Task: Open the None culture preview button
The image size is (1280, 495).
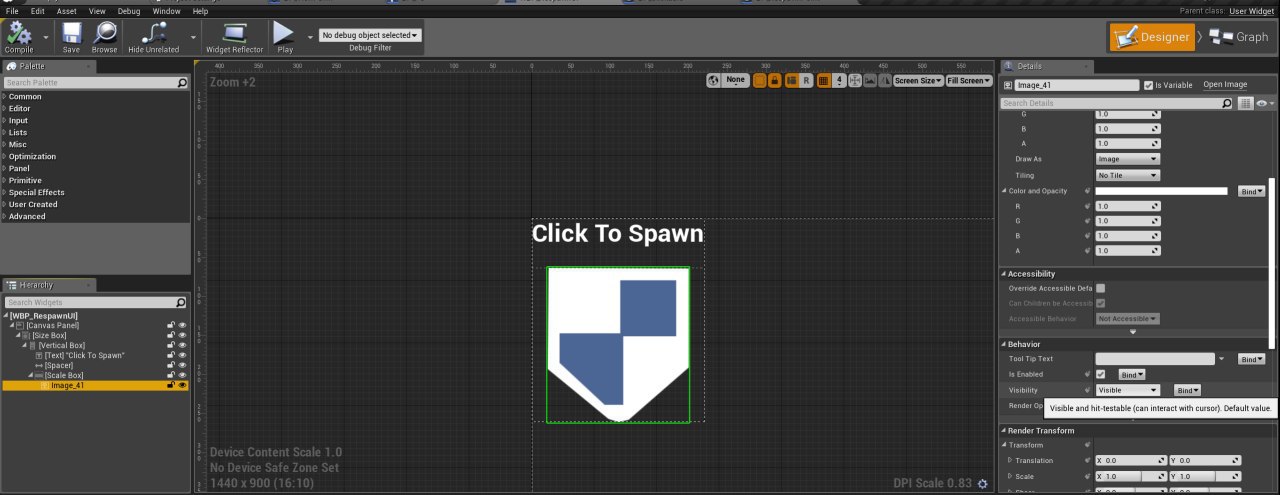Action: [736, 80]
